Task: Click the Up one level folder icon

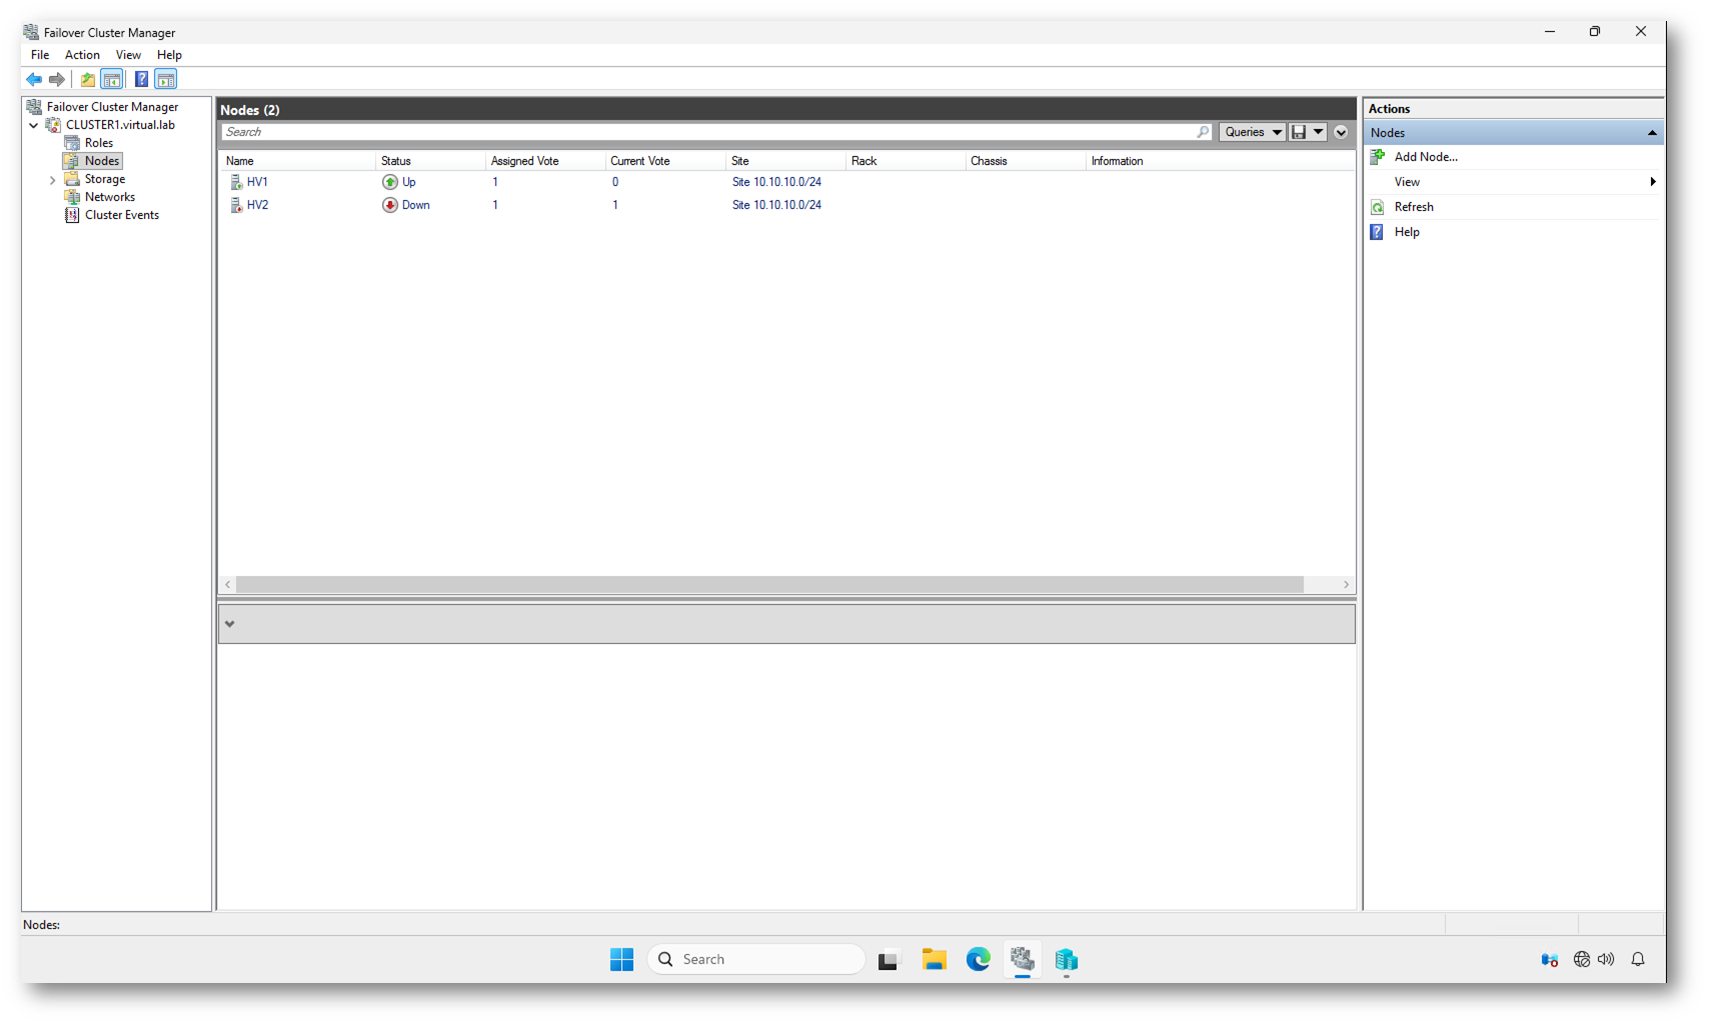Action: coord(88,79)
